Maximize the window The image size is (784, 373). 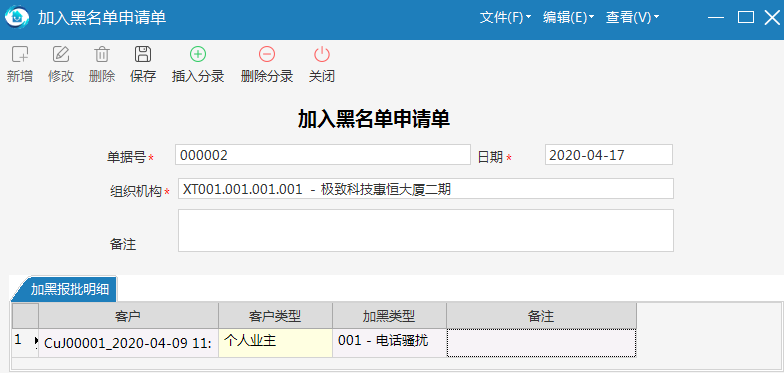(x=746, y=18)
